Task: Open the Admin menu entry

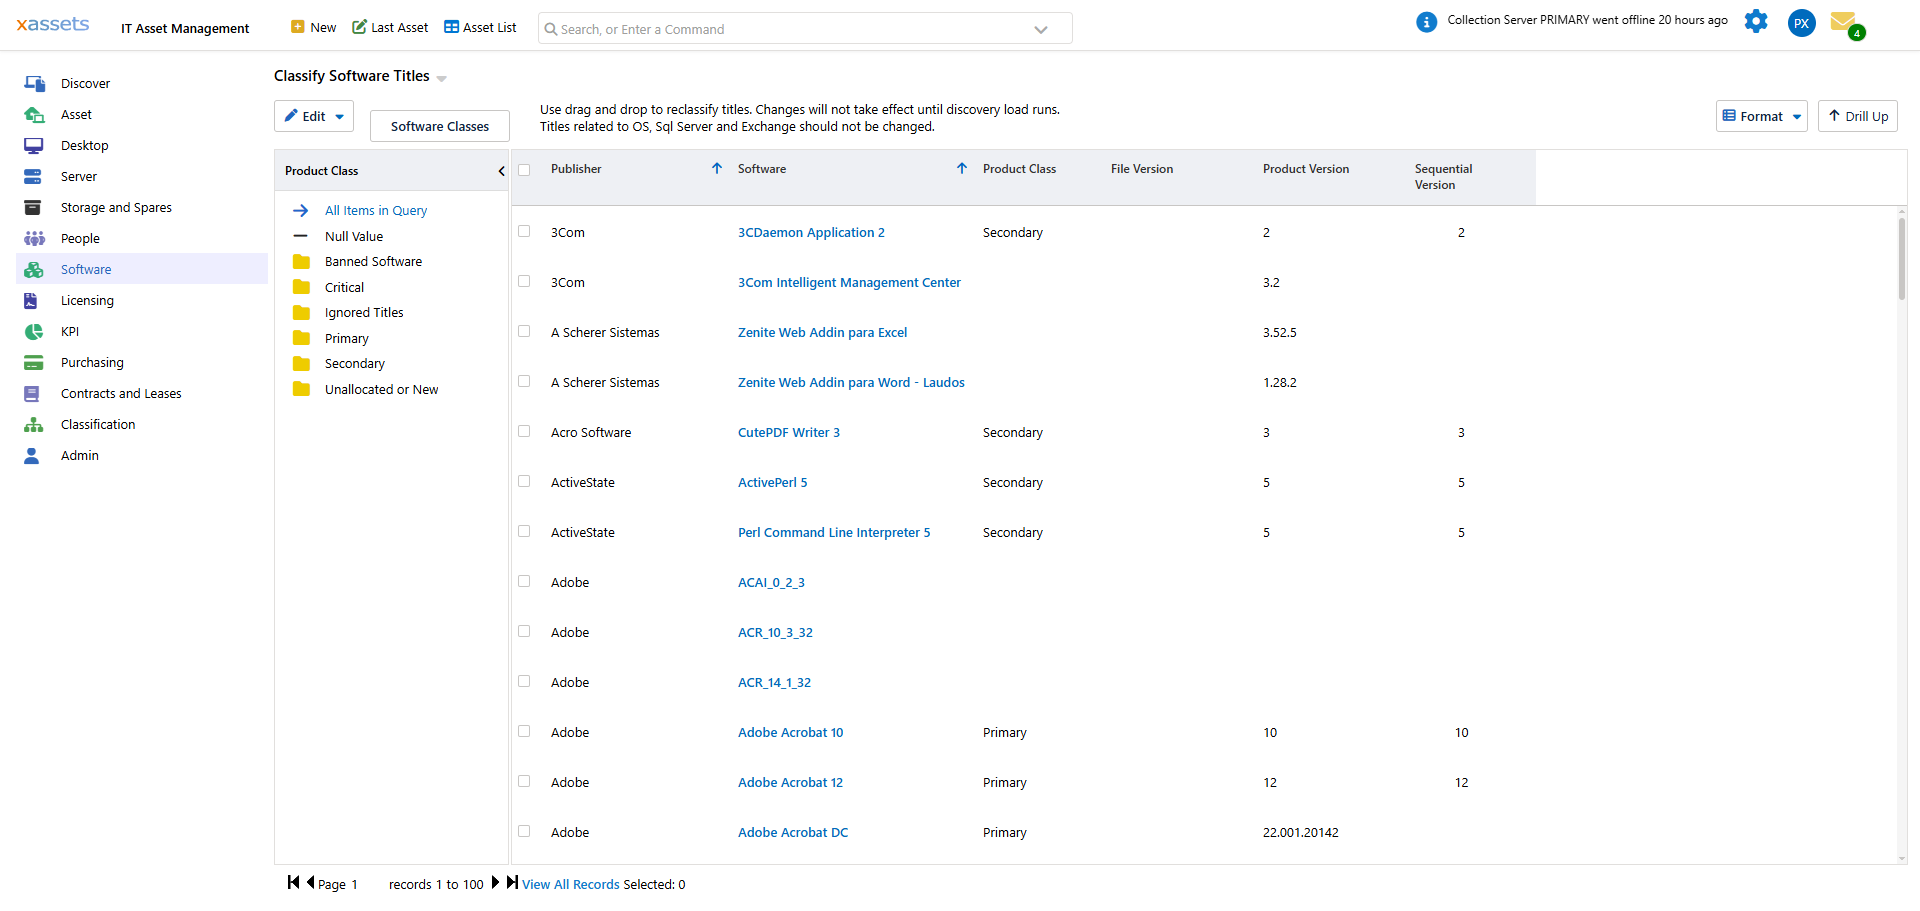Action: (x=79, y=455)
